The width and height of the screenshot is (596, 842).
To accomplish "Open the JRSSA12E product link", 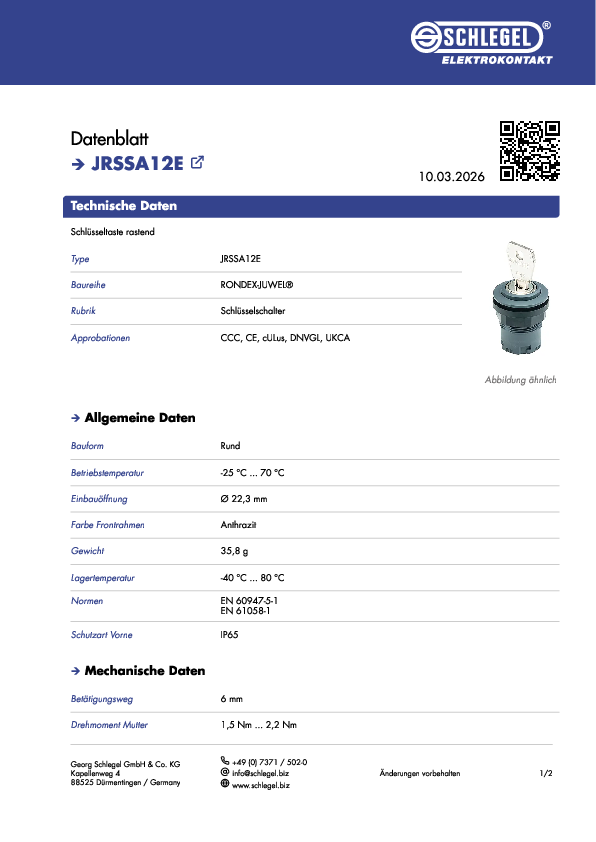I will click(x=137, y=163).
